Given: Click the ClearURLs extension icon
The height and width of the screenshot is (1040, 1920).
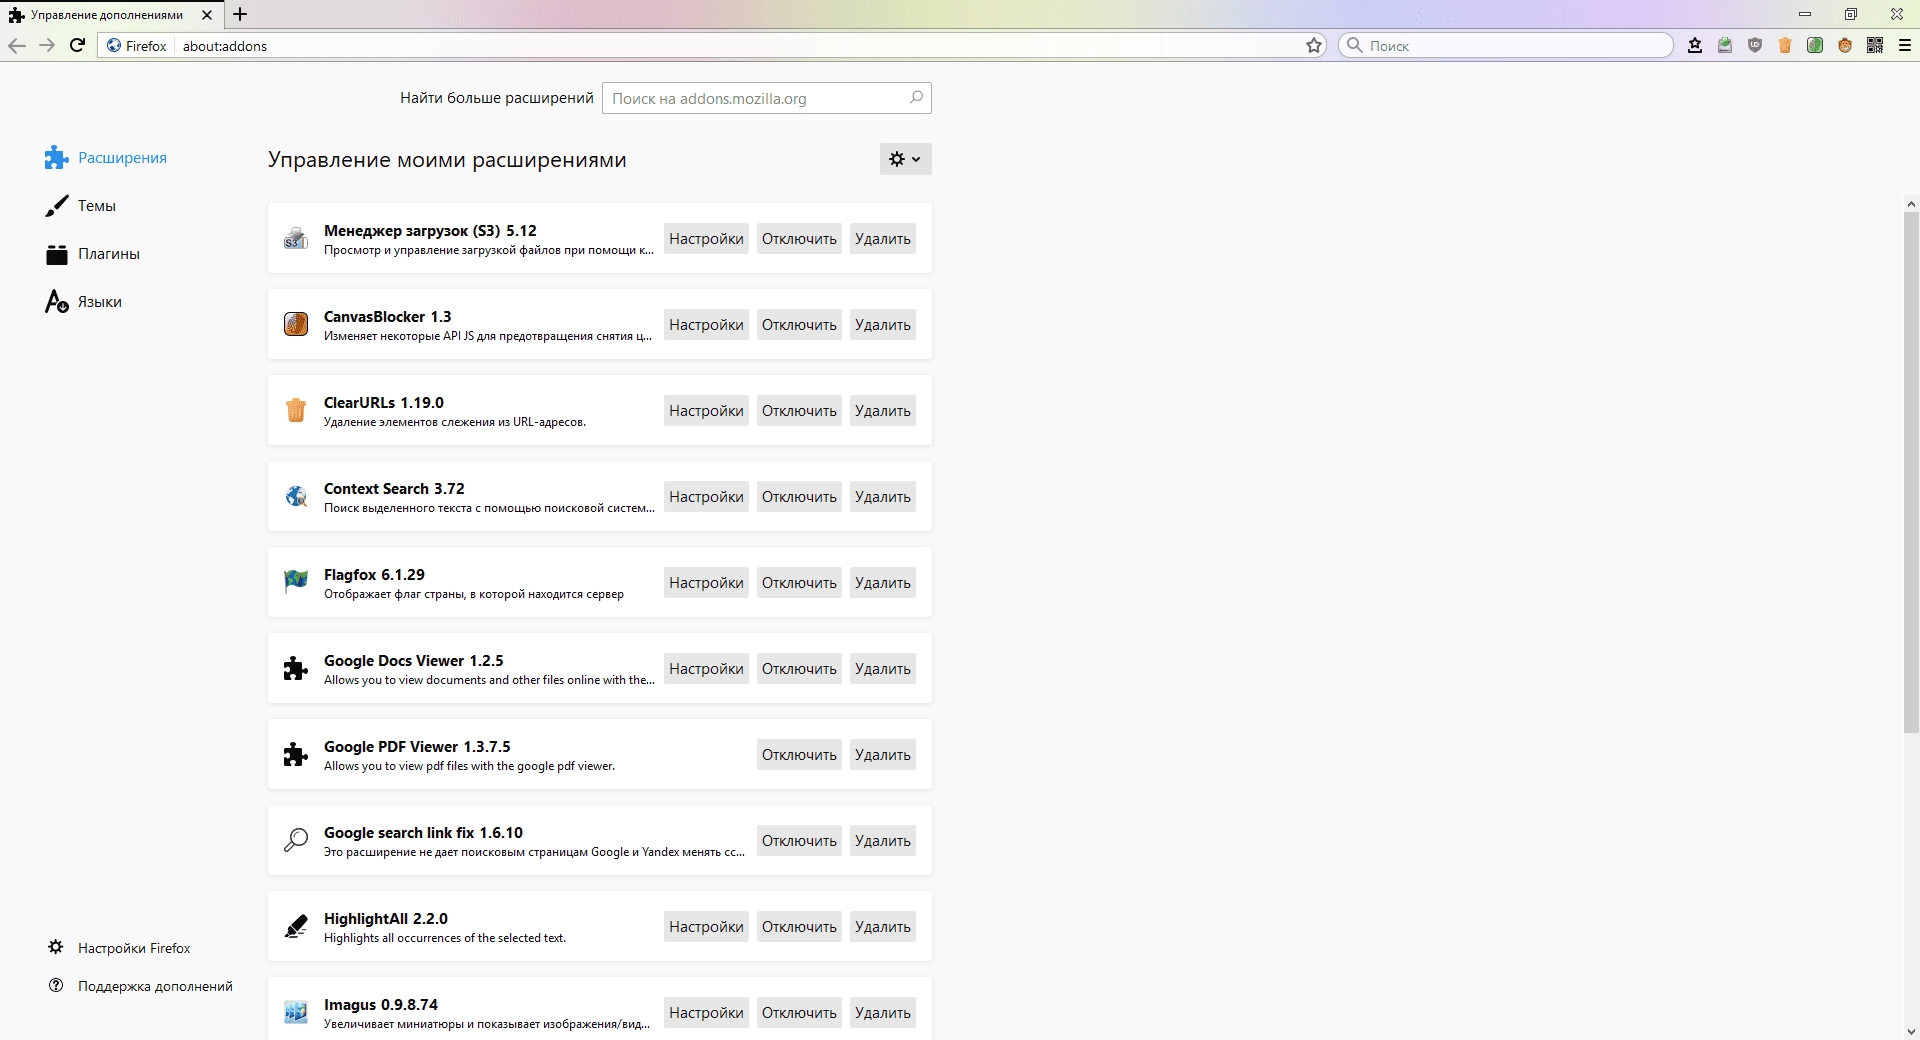Looking at the screenshot, I should [x=296, y=410].
